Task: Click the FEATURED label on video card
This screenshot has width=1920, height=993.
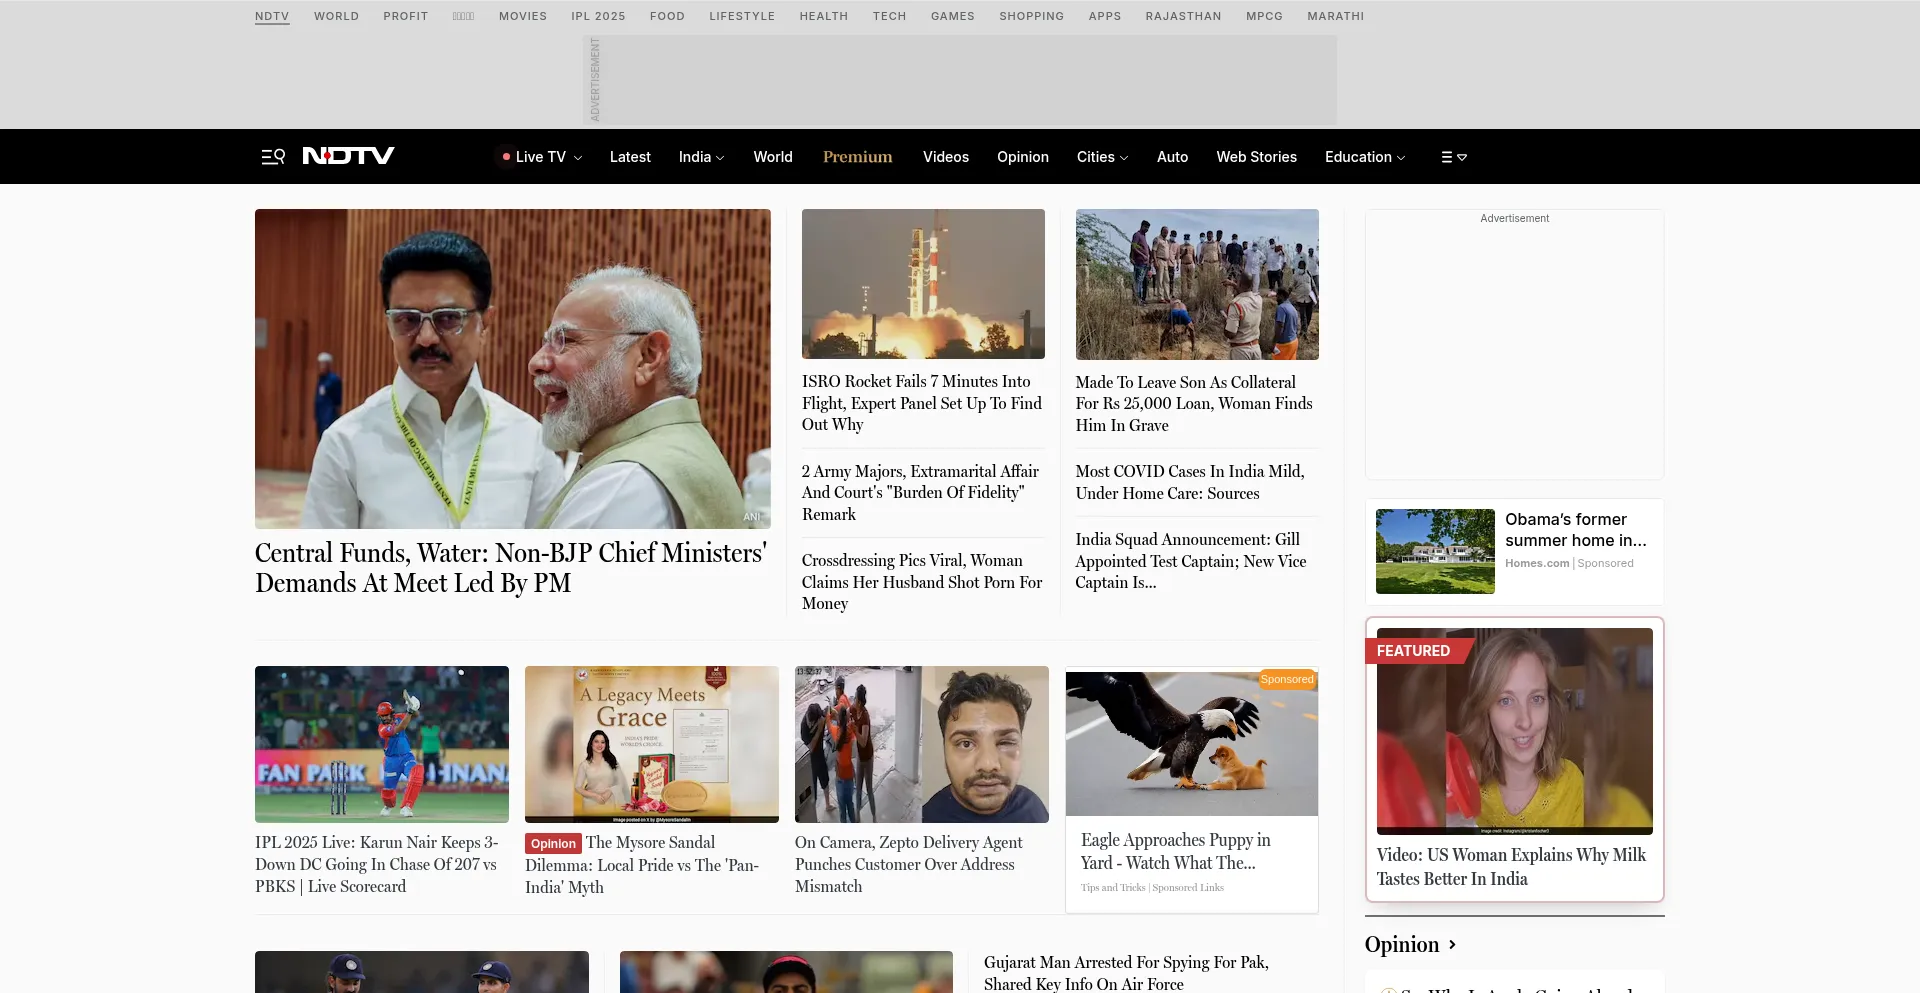Action: (x=1412, y=651)
